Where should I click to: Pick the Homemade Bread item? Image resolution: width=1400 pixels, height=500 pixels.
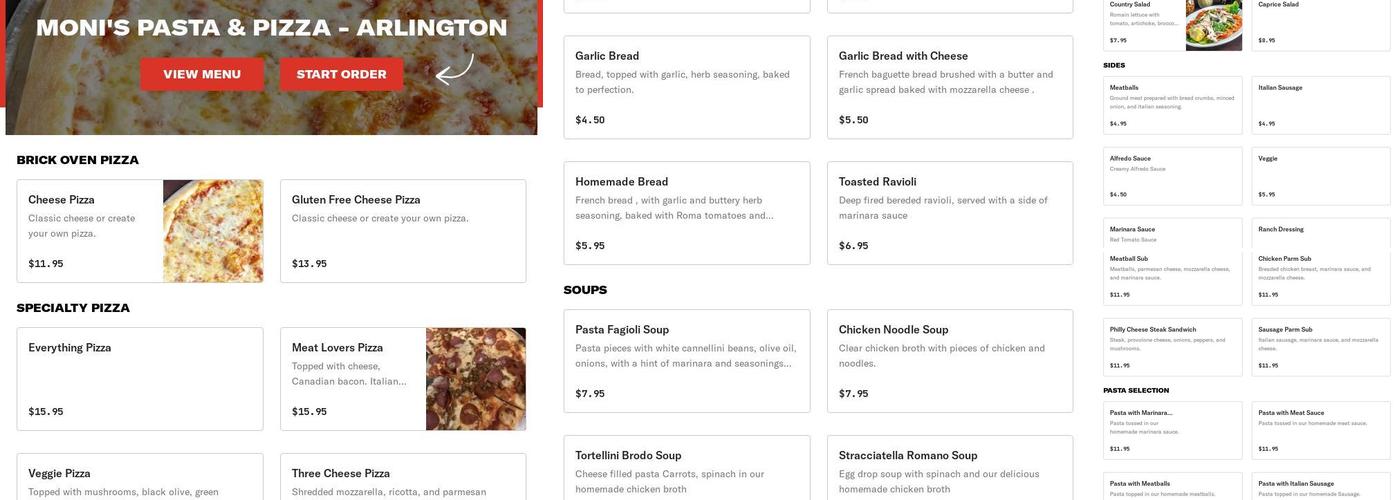pyautogui.click(x=687, y=213)
